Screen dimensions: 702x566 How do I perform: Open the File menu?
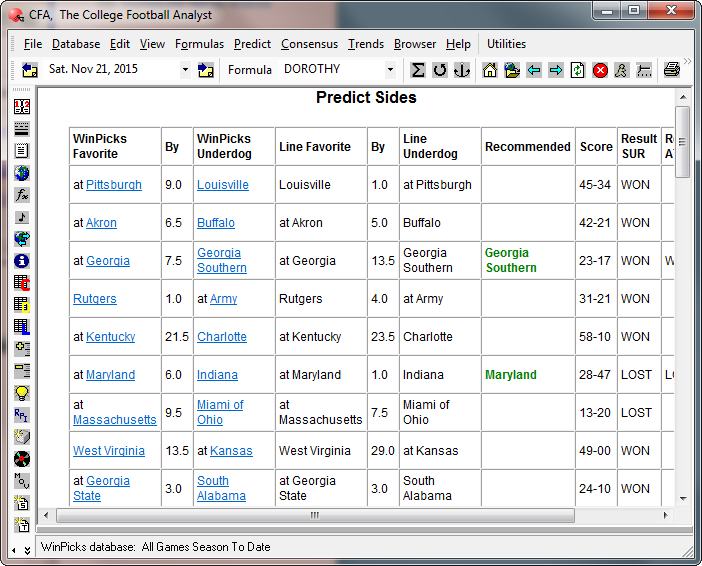pos(33,44)
